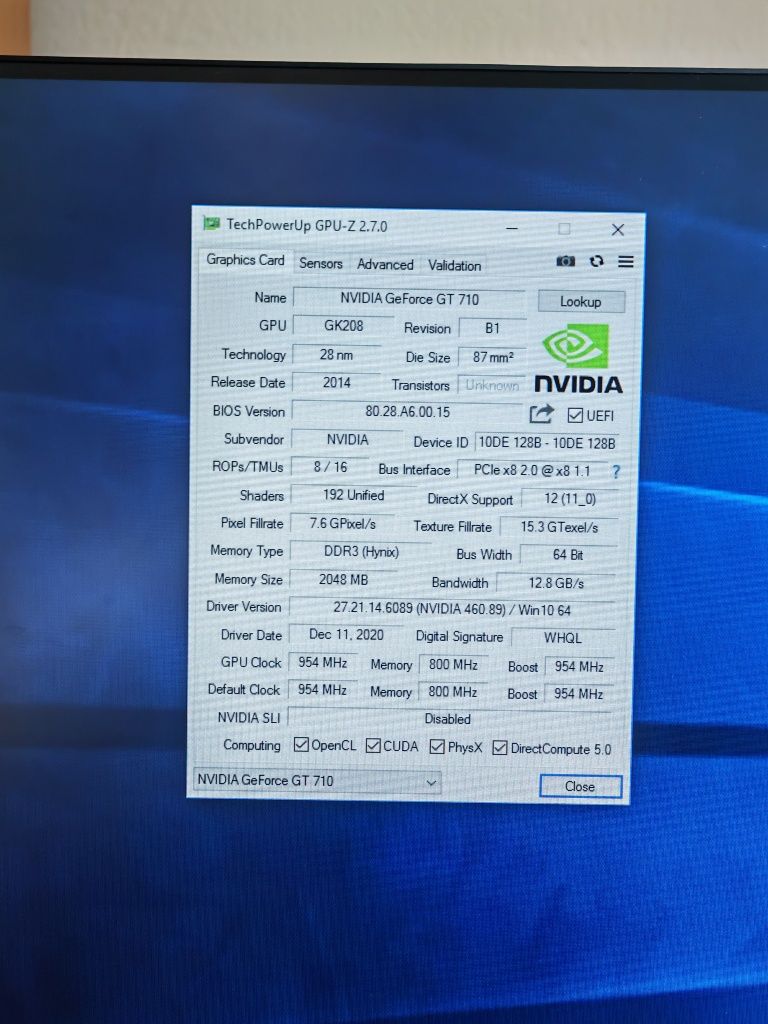Click the Bandwidth field 12.8 GB/s
The height and width of the screenshot is (1024, 768).
coord(556,583)
